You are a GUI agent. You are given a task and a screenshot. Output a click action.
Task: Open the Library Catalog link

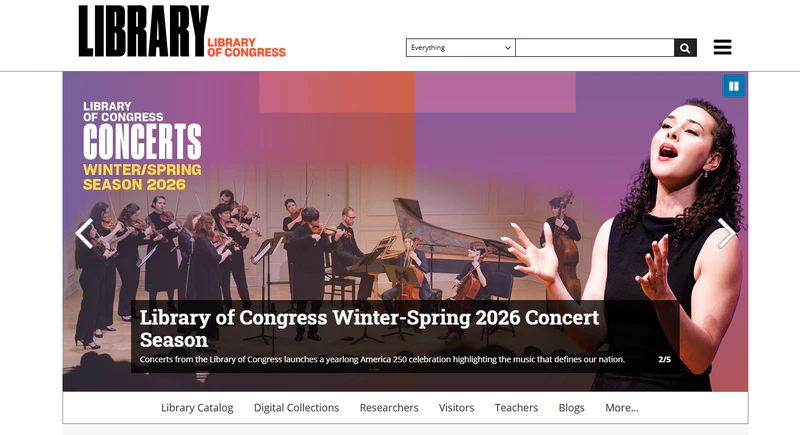point(197,408)
